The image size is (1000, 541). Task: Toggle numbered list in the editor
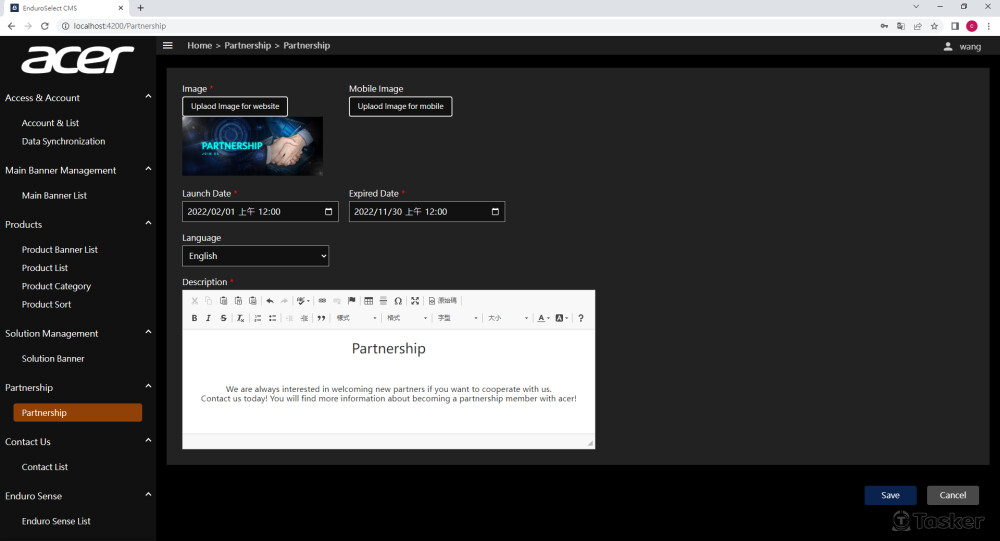(x=257, y=318)
